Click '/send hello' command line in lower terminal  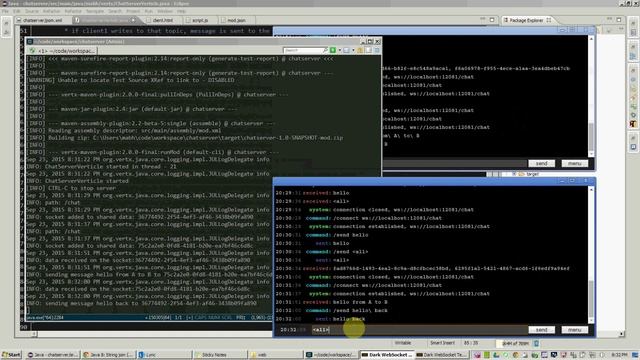point(351,235)
